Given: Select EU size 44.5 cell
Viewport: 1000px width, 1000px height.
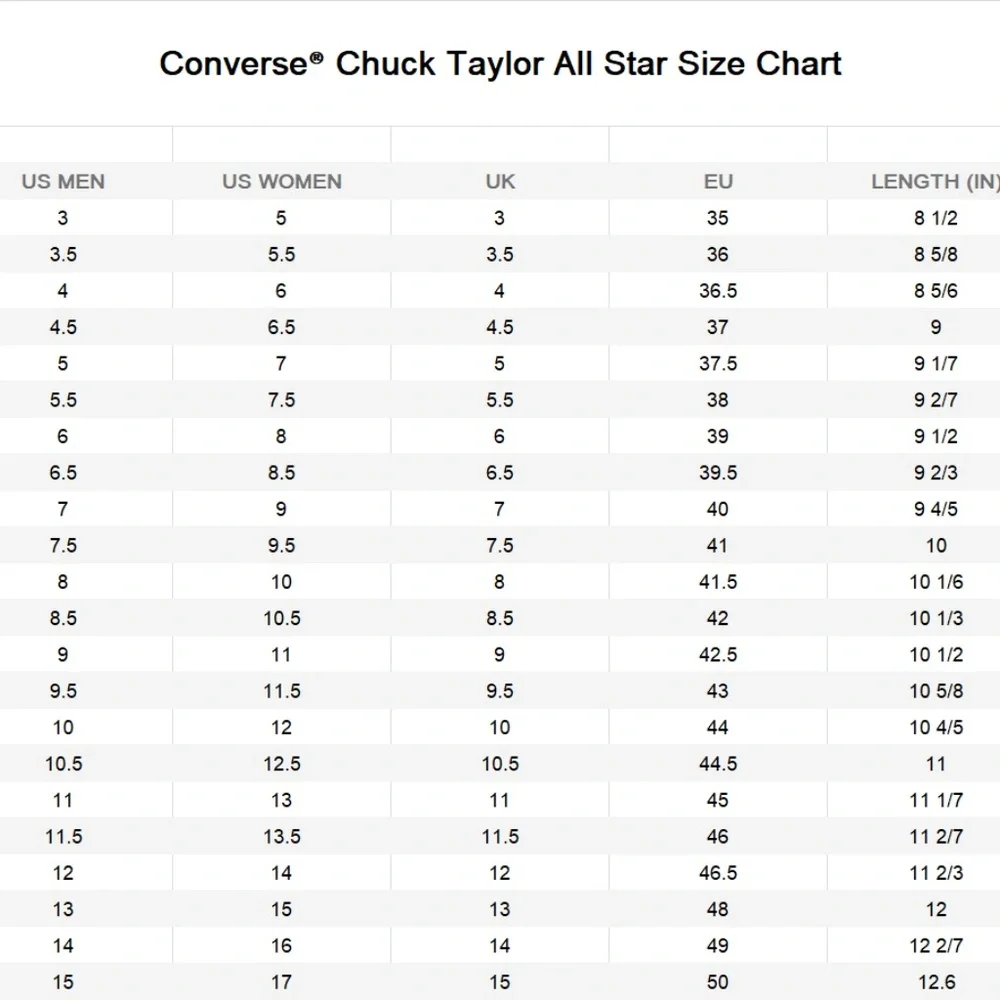Looking at the screenshot, I should (x=718, y=764).
